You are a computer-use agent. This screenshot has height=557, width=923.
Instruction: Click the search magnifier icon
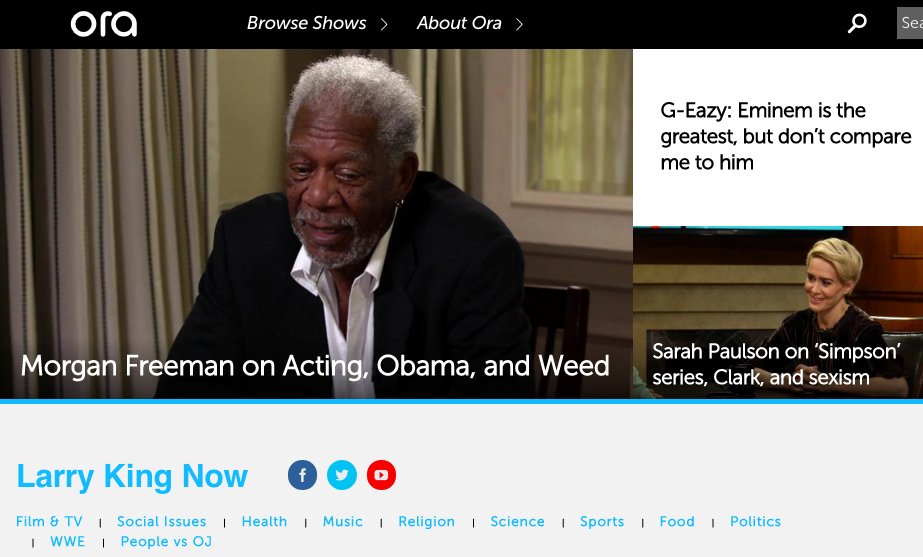(857, 24)
